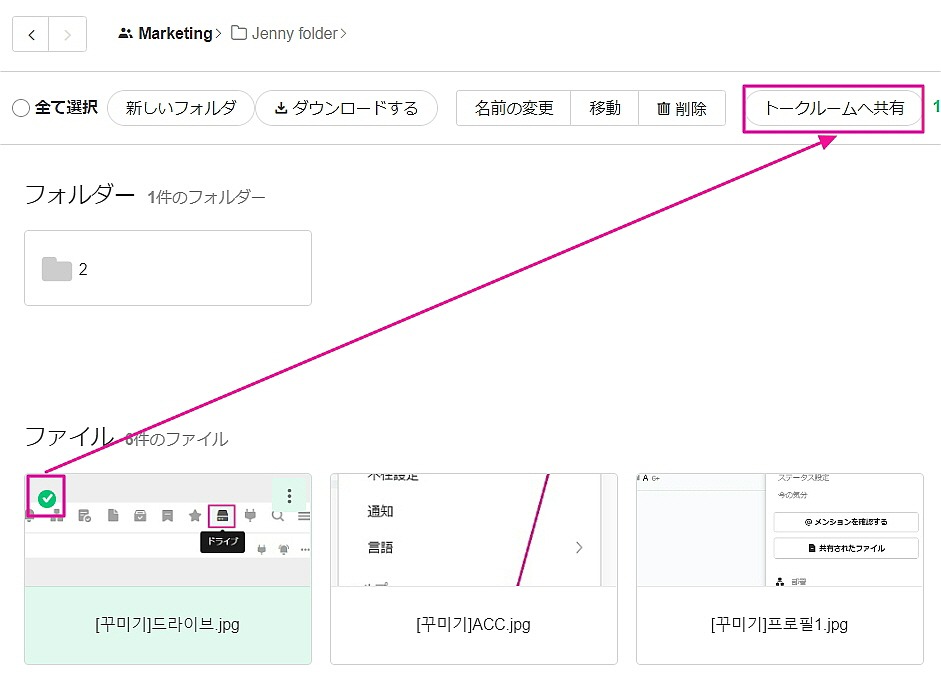
Task: Toggle the 全て選択 select-all radio button
Action: click(21, 108)
